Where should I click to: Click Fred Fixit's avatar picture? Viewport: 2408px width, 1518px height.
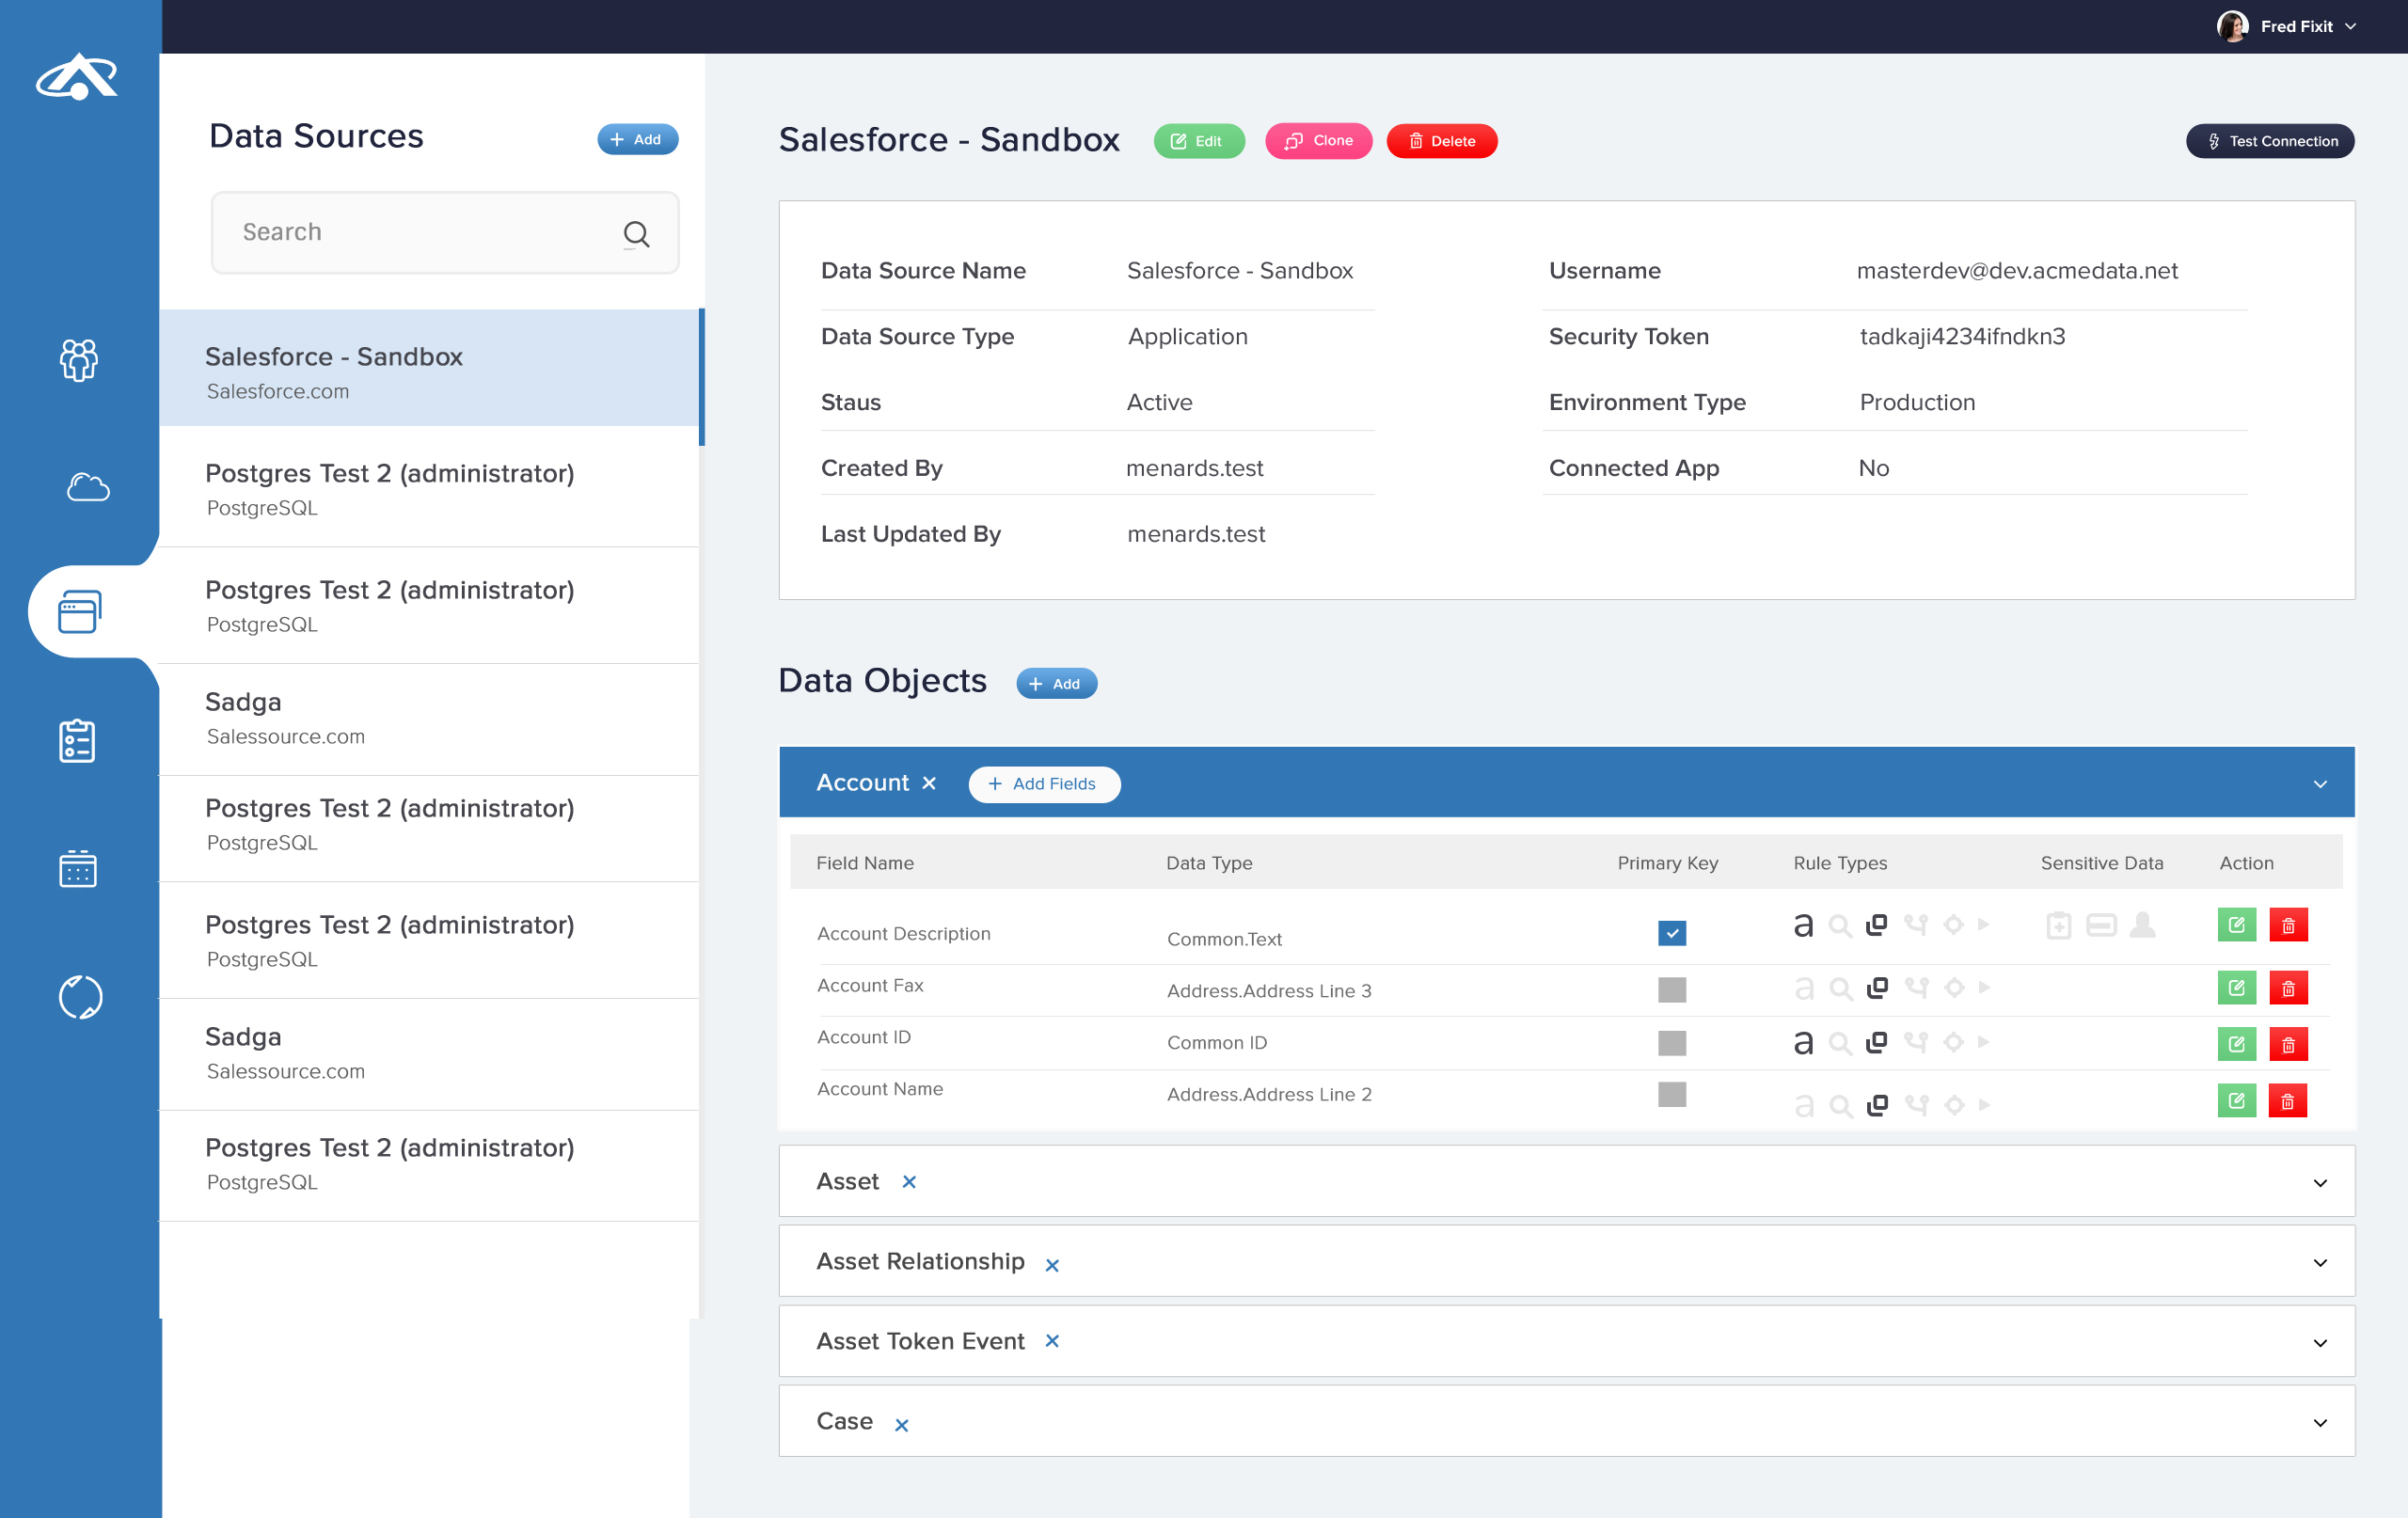click(2232, 26)
